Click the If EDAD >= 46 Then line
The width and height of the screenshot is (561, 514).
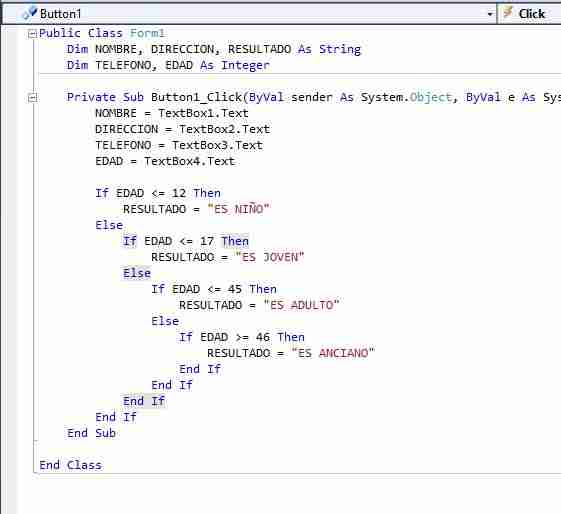click(x=242, y=337)
